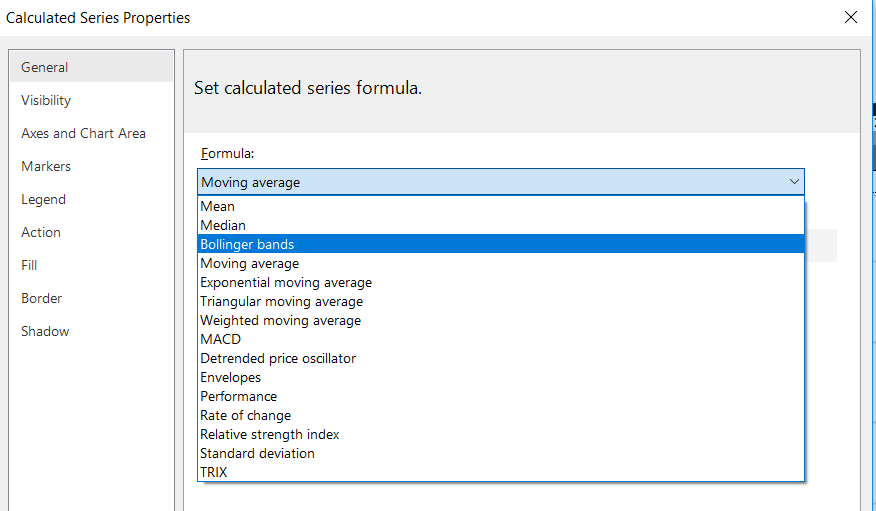
Task: Choose Relative strength index option
Action: click(270, 434)
